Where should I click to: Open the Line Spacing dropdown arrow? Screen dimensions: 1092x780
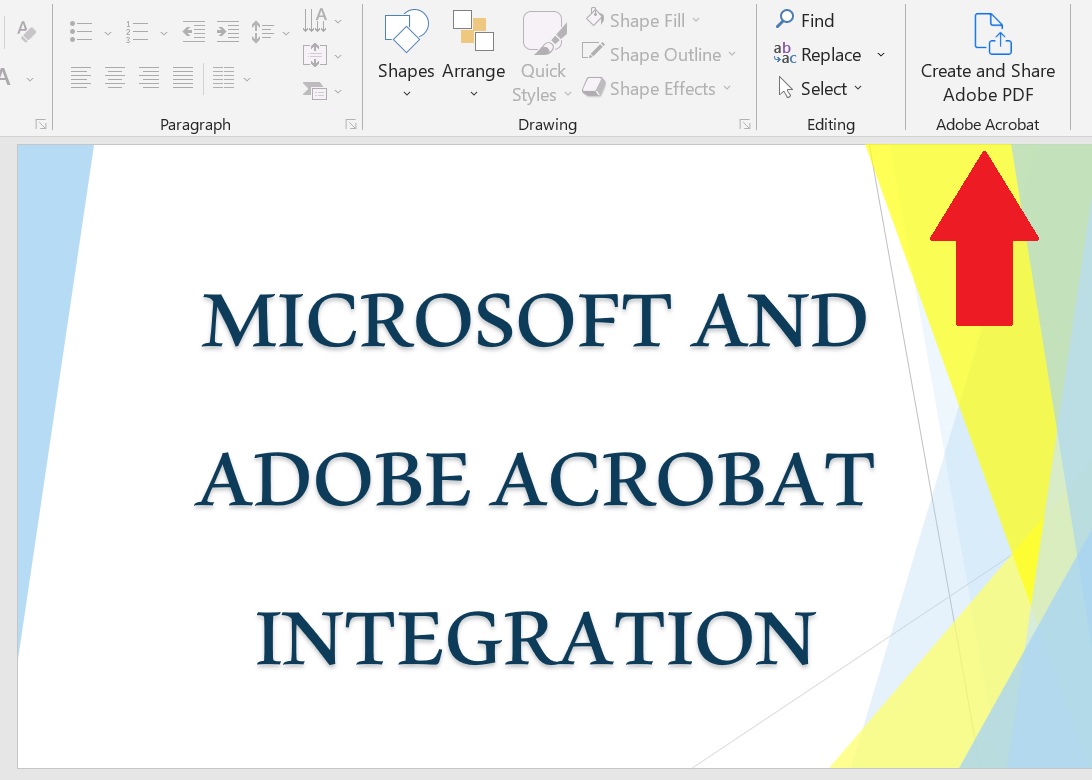[x=286, y=32]
